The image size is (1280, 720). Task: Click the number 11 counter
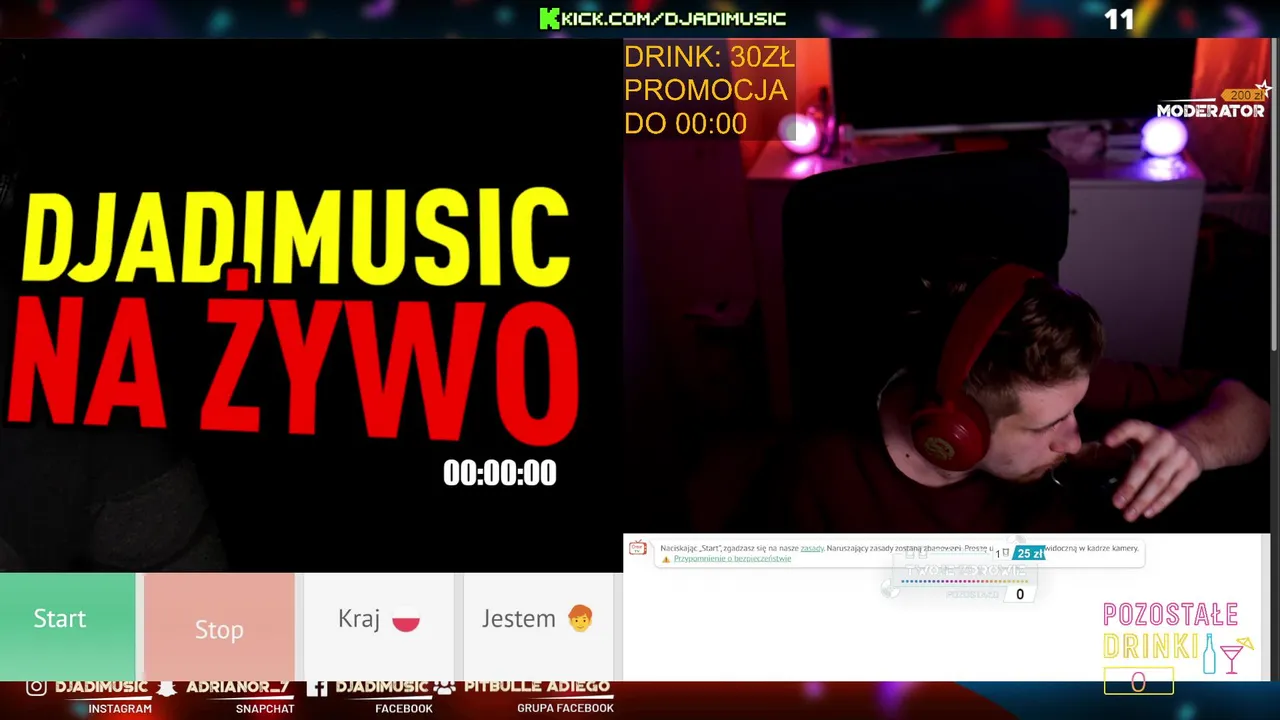(1119, 19)
